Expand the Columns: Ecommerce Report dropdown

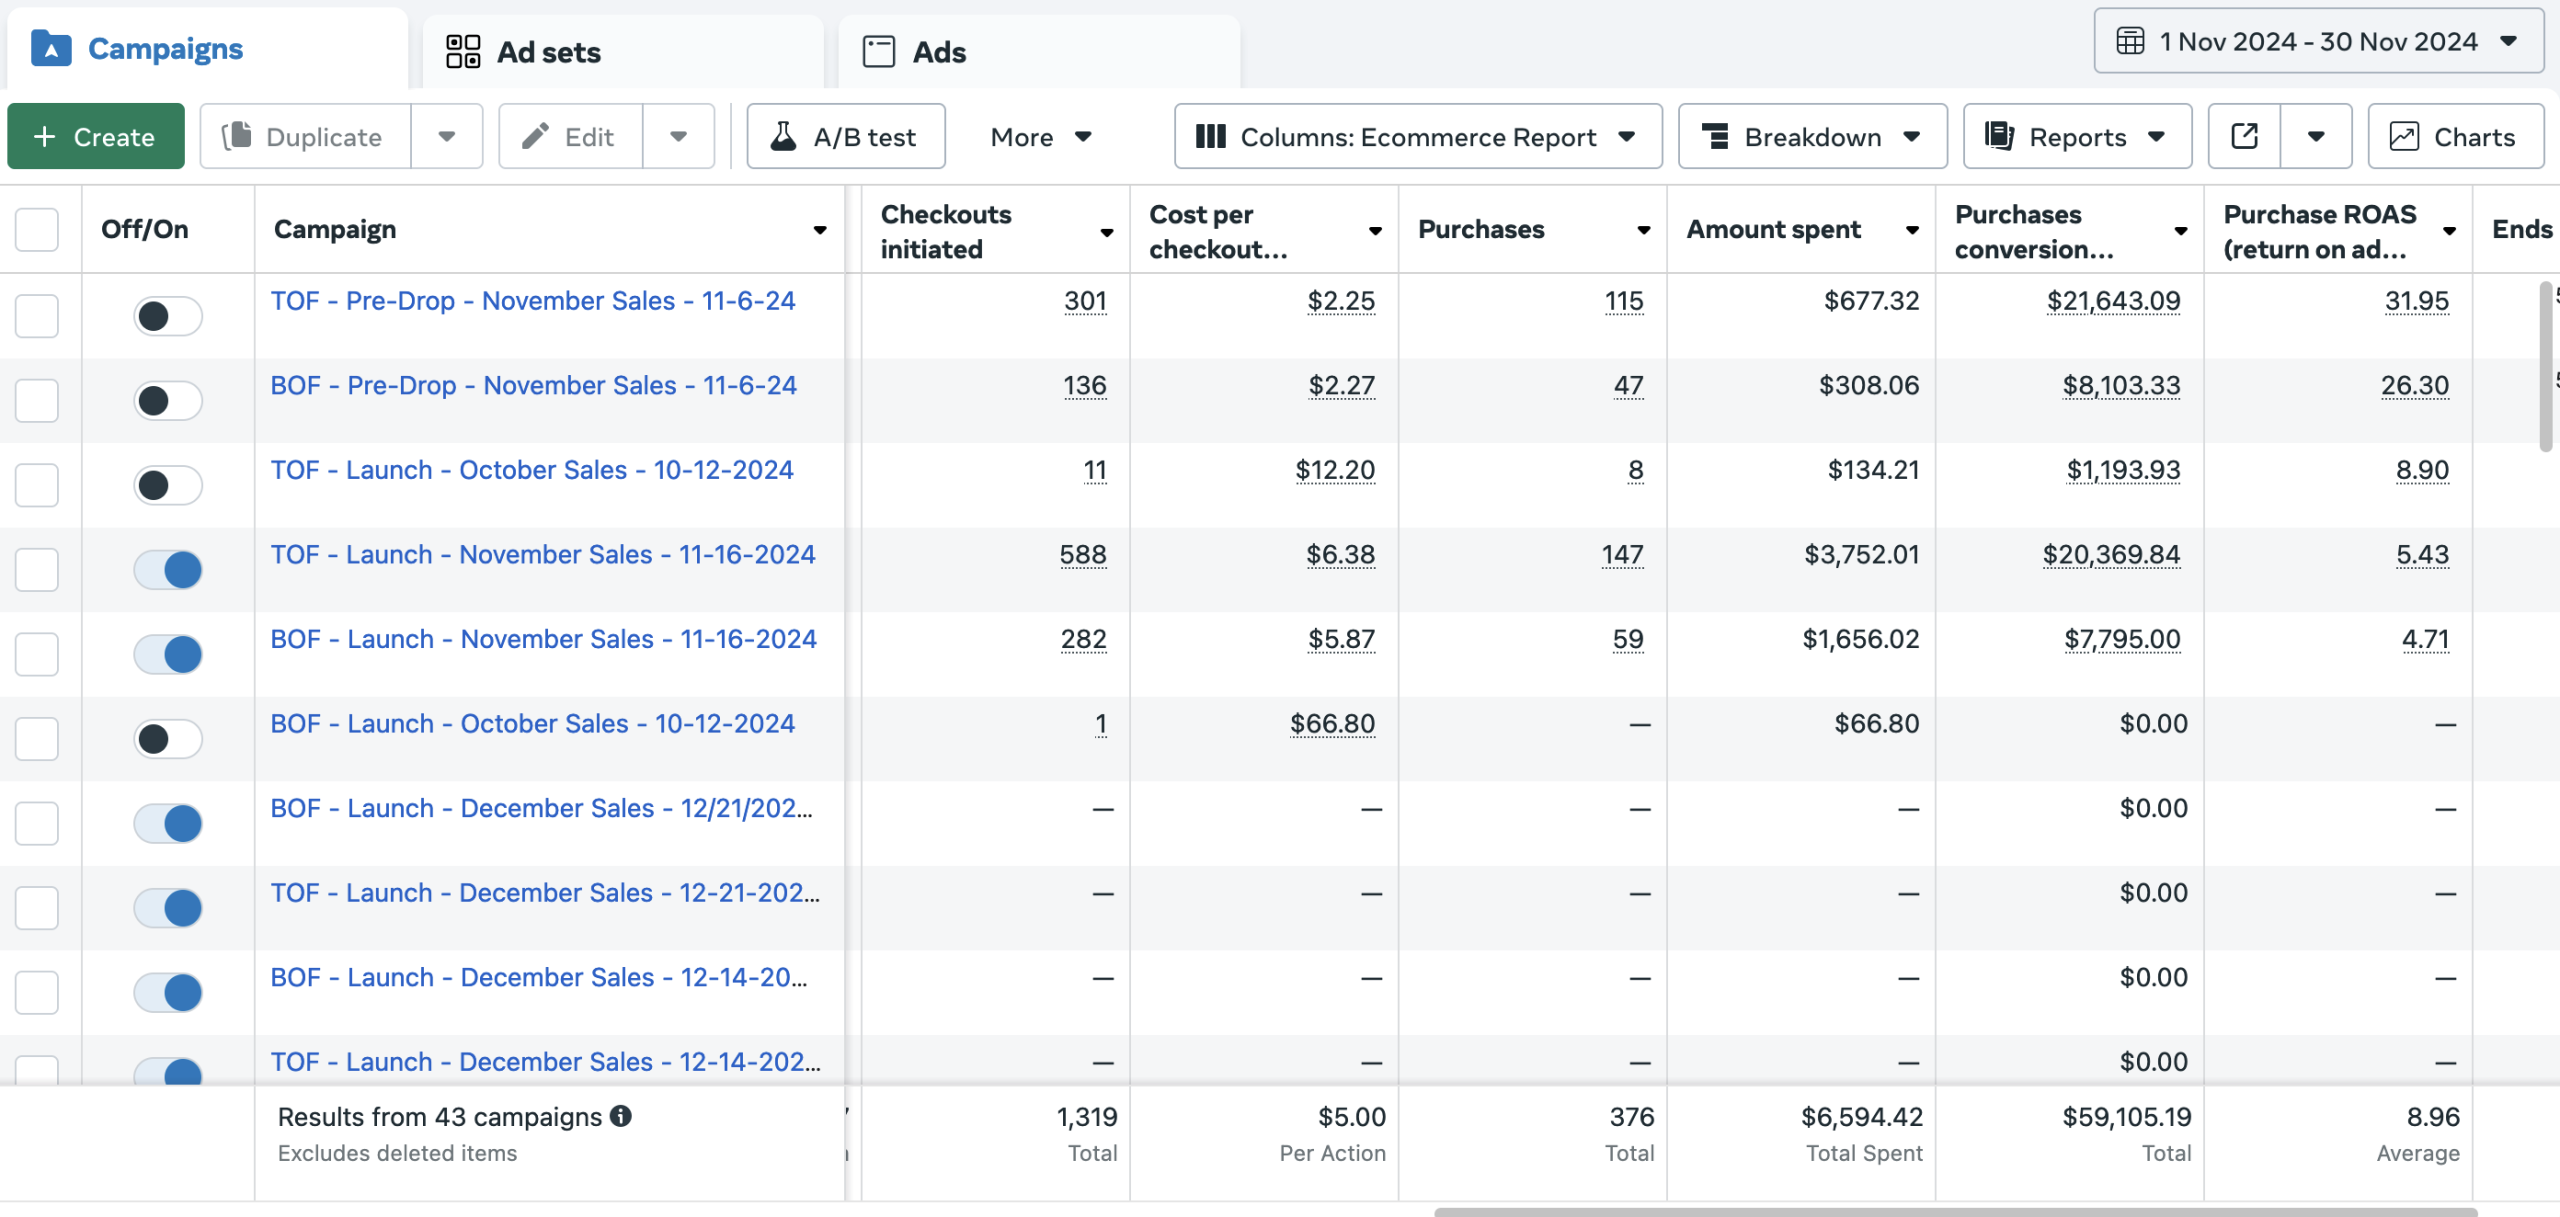click(1417, 137)
